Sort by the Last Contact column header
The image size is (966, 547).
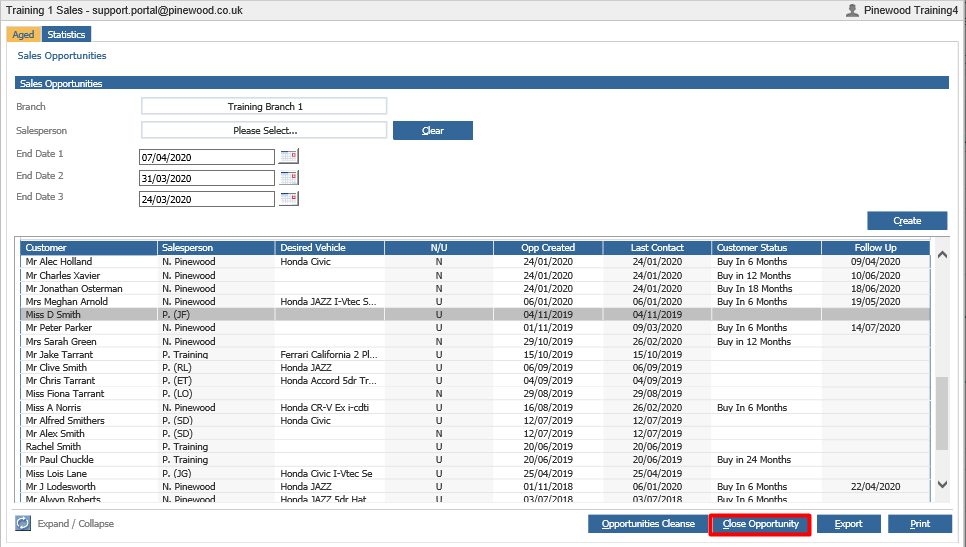click(657, 248)
